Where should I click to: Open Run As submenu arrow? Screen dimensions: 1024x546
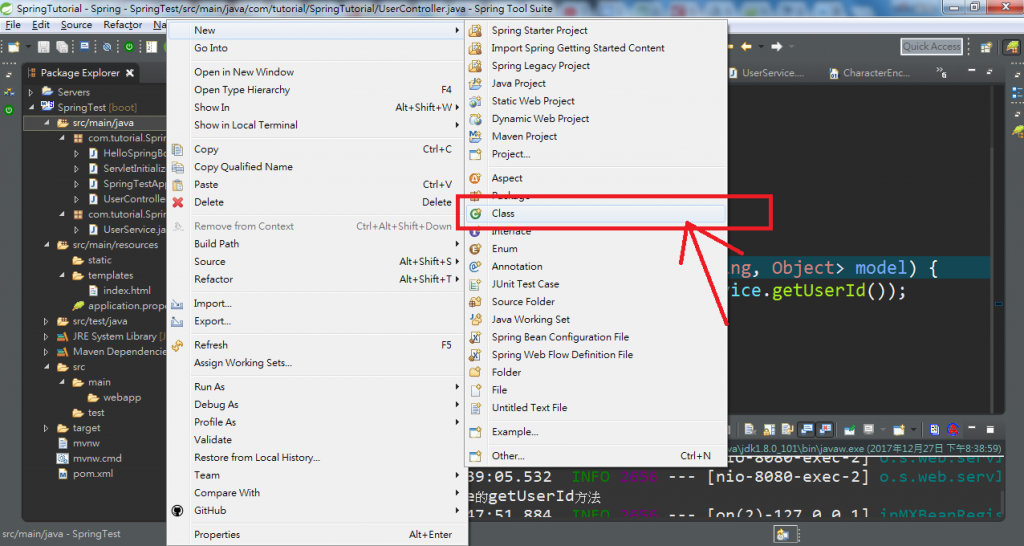pos(457,387)
